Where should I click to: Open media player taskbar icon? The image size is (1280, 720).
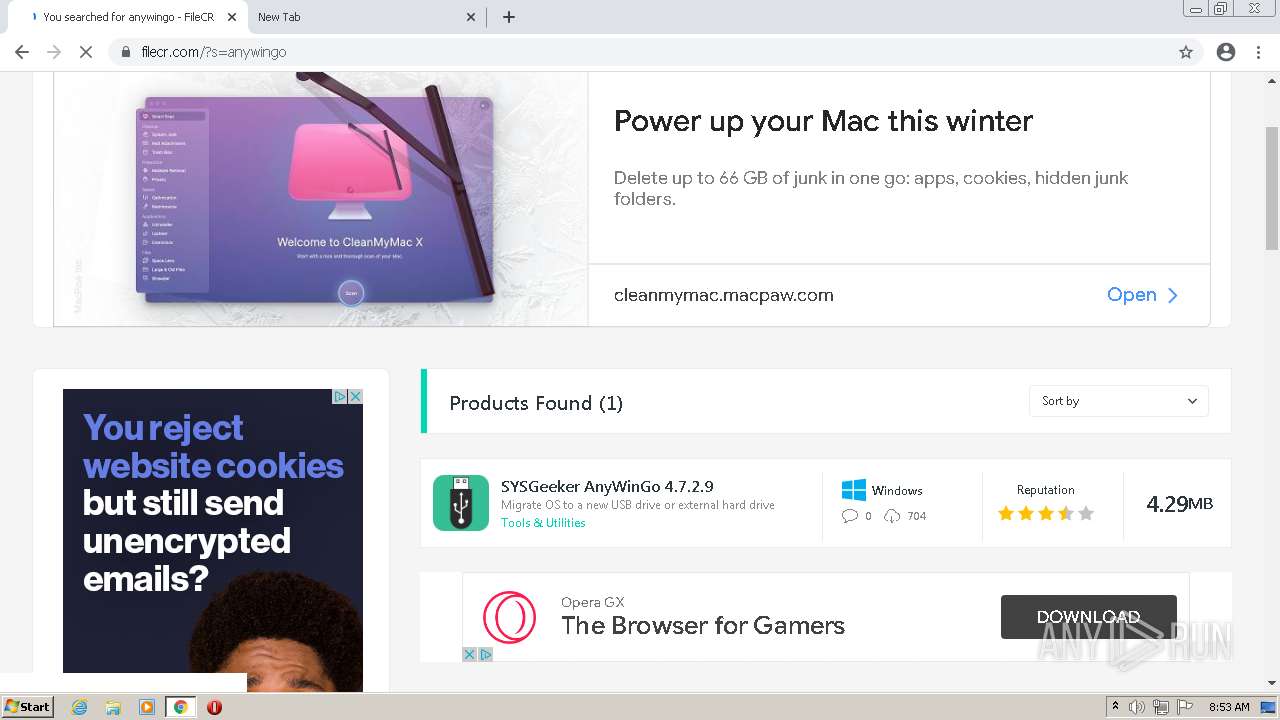tap(147, 707)
